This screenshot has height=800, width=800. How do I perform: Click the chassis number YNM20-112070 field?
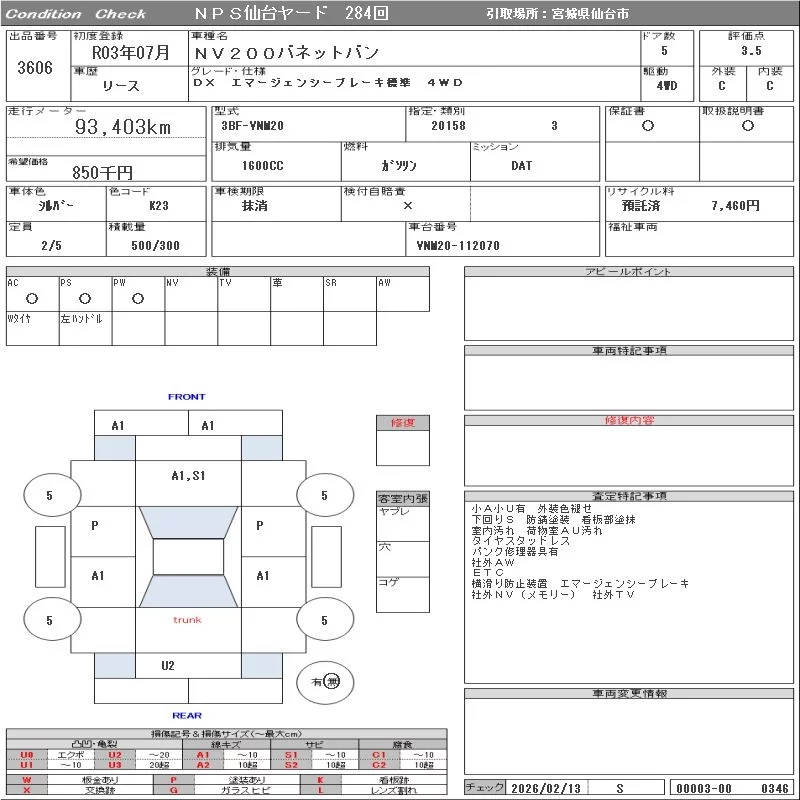(458, 245)
